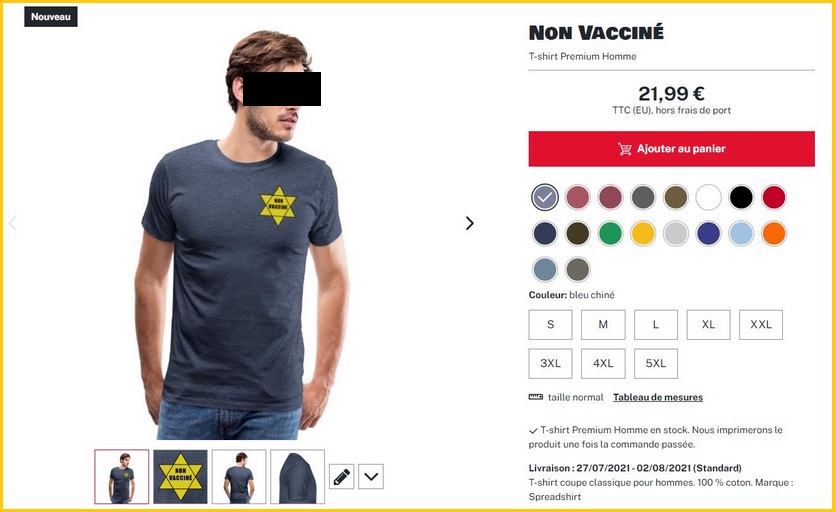This screenshot has height=512, width=836.
Task: Open the Tableau de mesures link
Action: click(657, 397)
